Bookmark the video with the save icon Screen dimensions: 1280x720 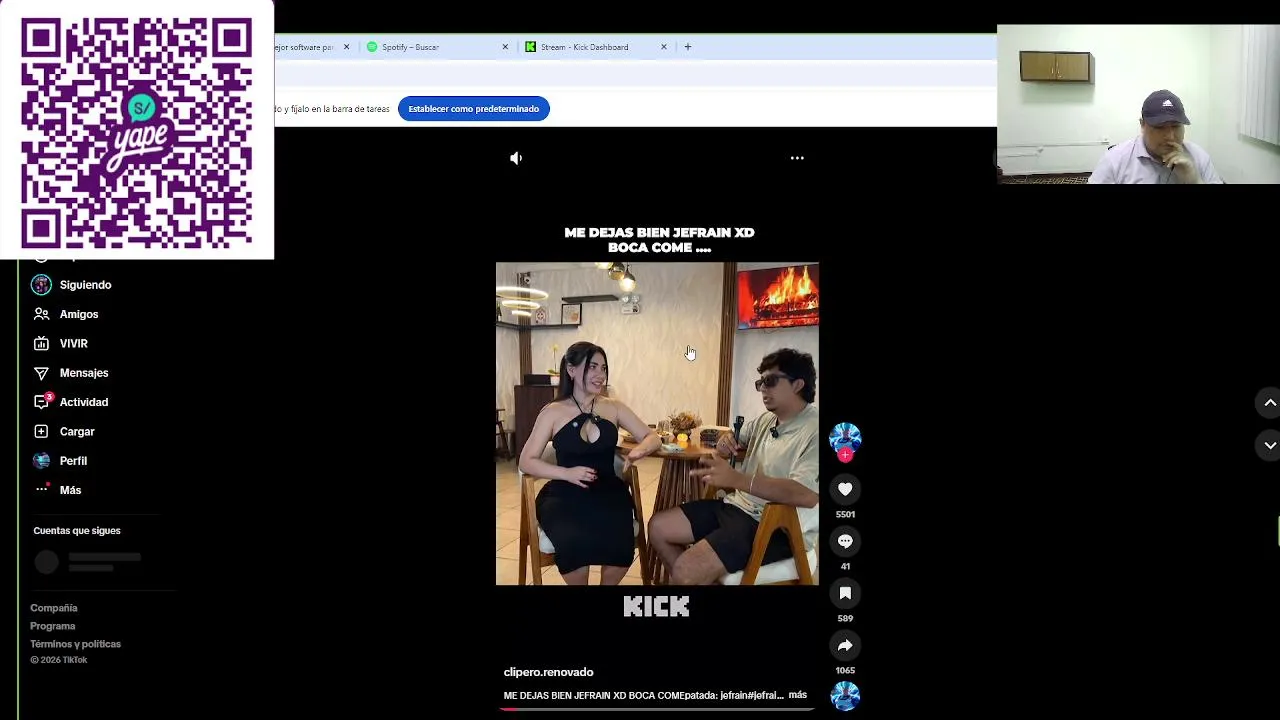(x=845, y=593)
